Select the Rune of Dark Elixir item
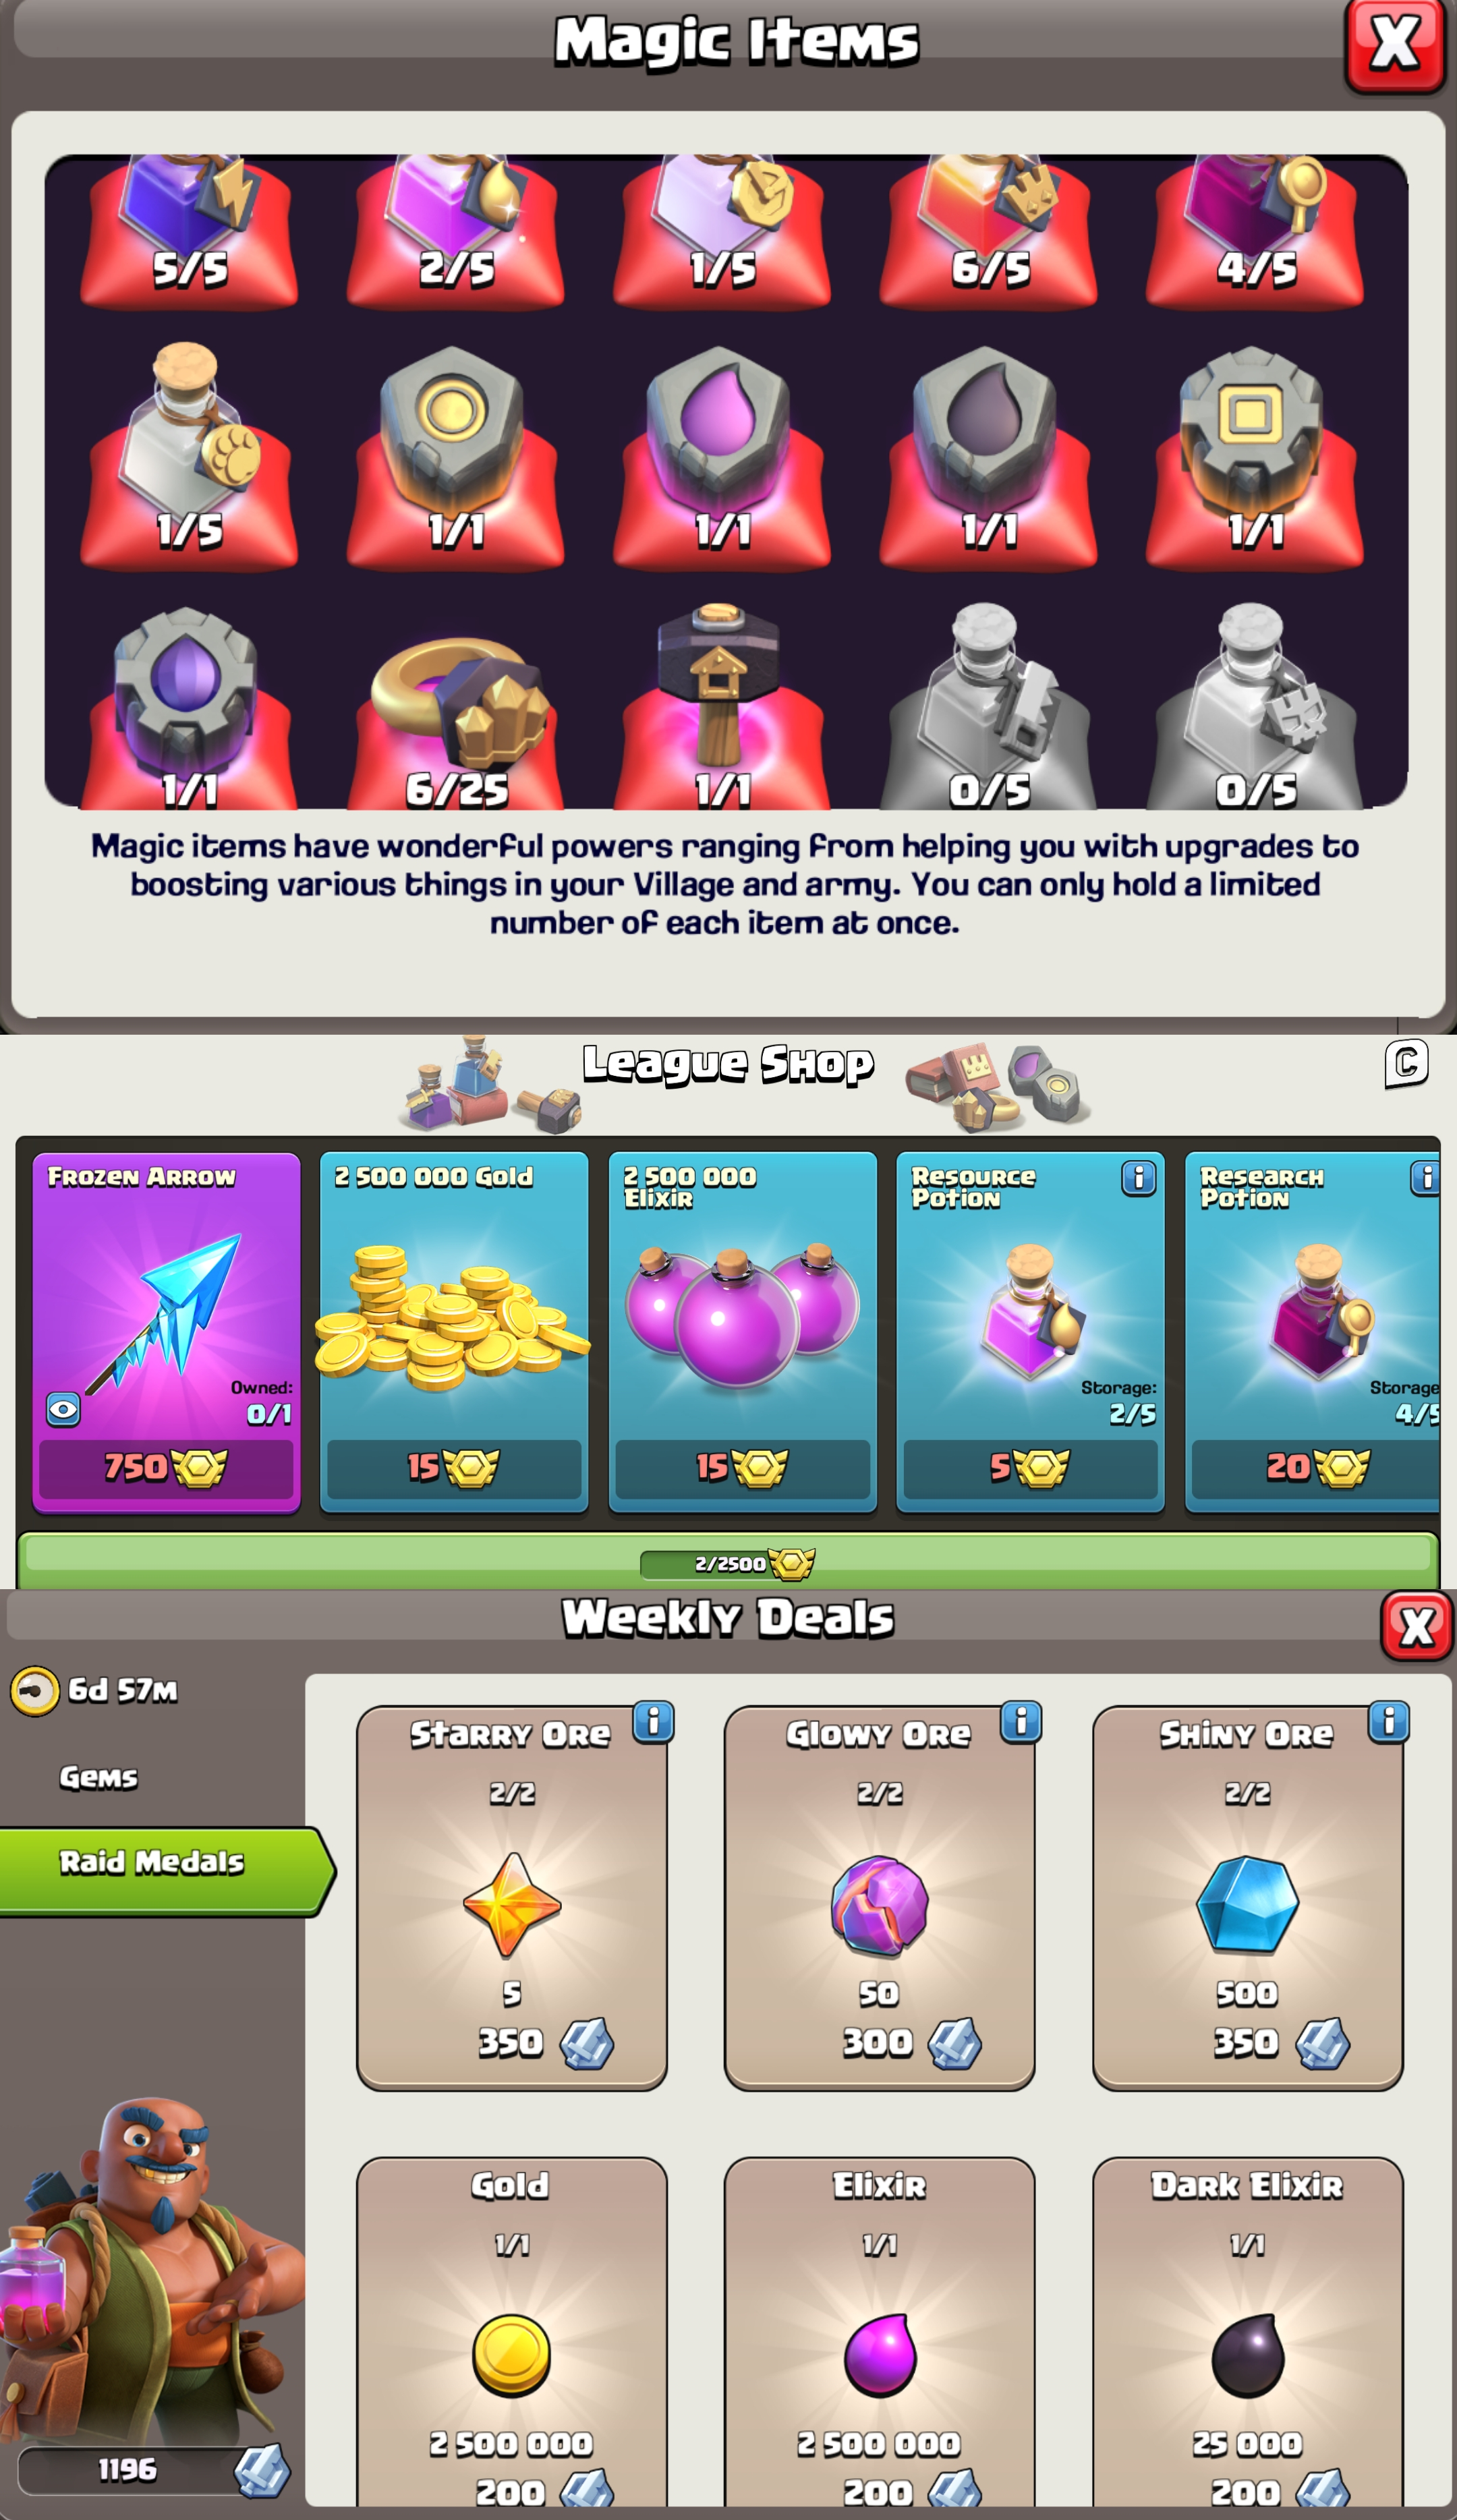 (988, 455)
